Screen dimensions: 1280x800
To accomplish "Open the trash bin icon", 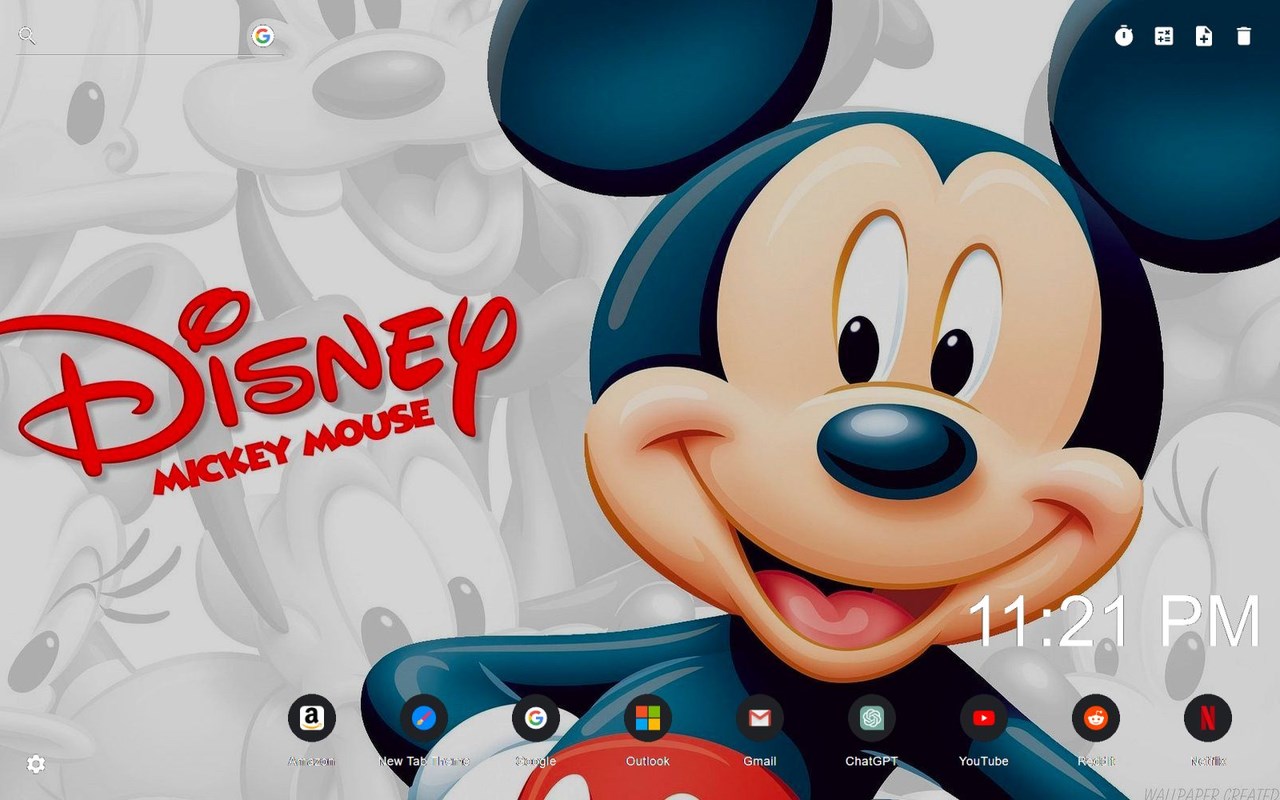I will click(x=1244, y=36).
